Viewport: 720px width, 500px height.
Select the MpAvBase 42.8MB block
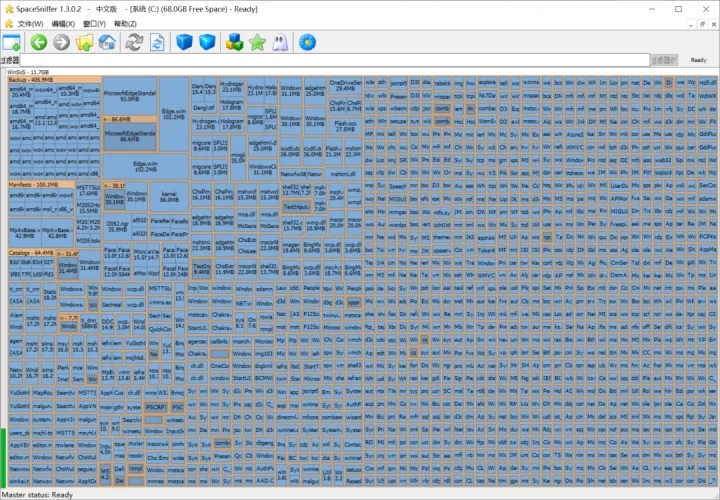[x=57, y=232]
